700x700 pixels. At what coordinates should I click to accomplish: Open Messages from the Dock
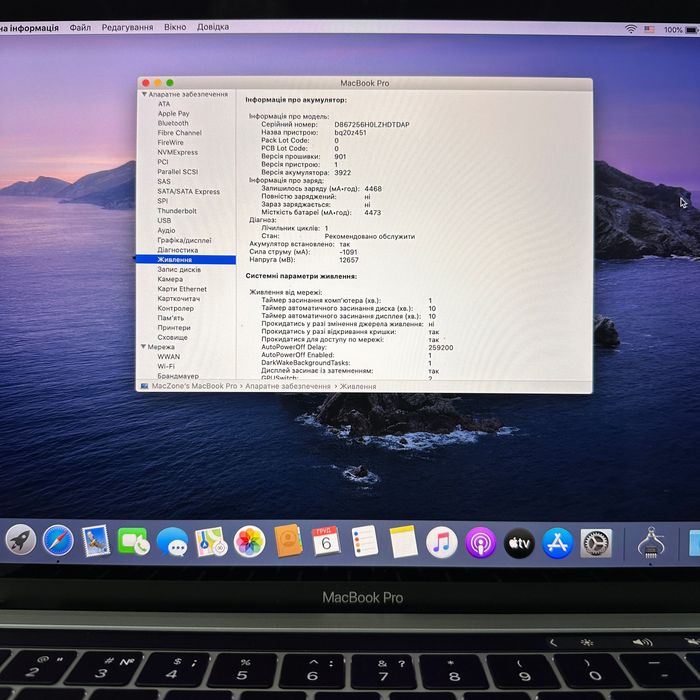[x=172, y=542]
